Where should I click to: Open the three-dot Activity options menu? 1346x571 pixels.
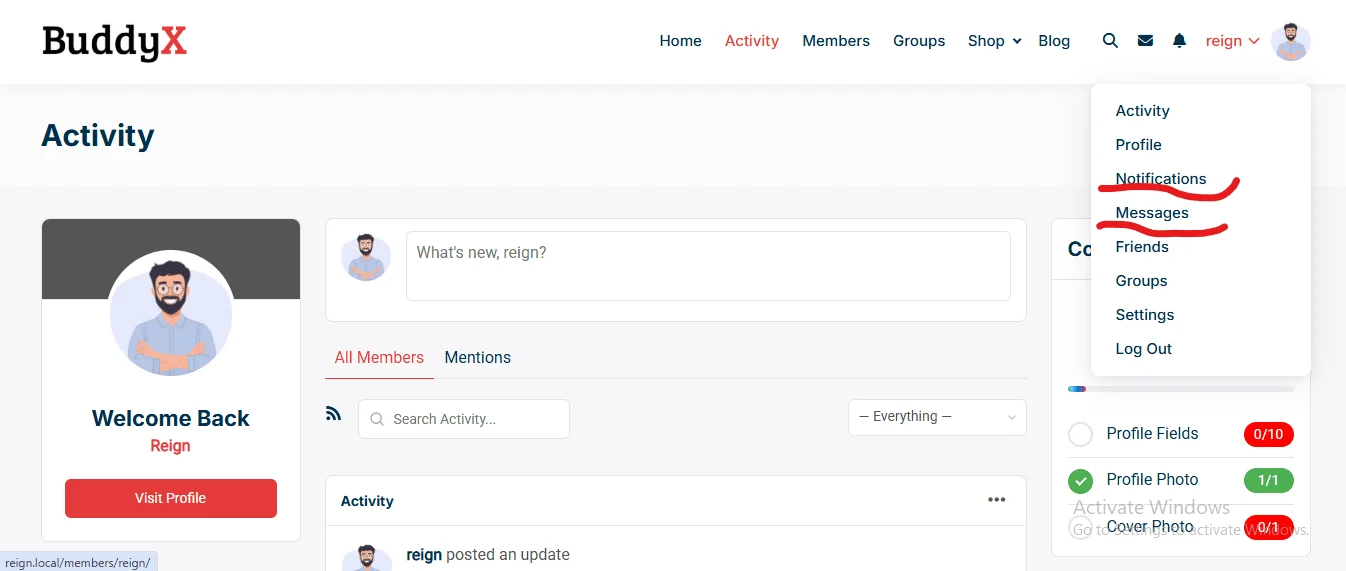(997, 500)
